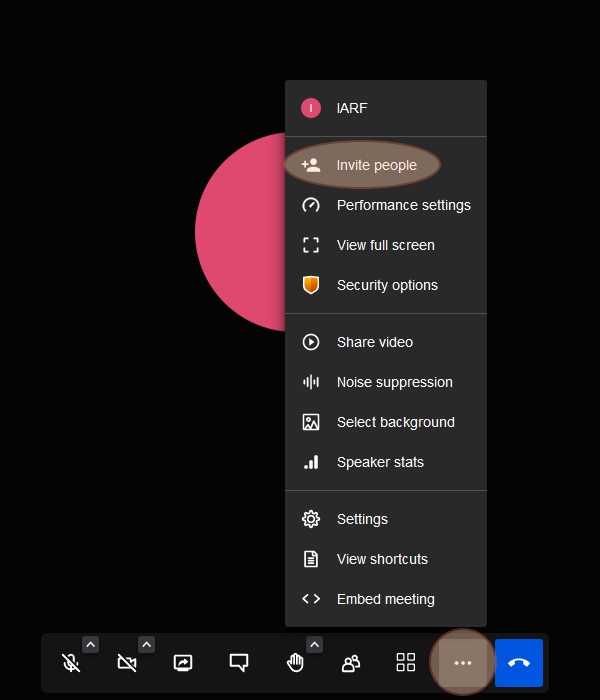Choose View full screen

[385, 245]
